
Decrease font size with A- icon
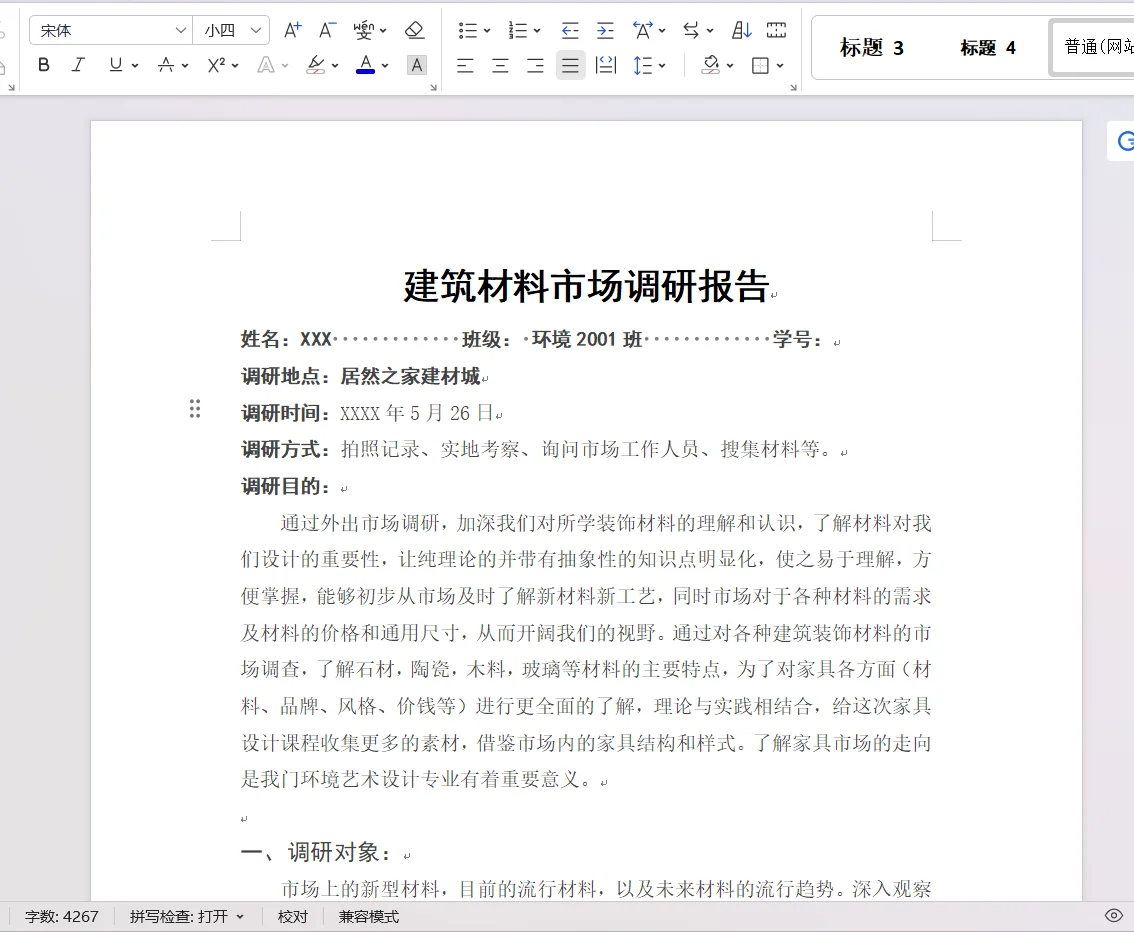tap(327, 30)
